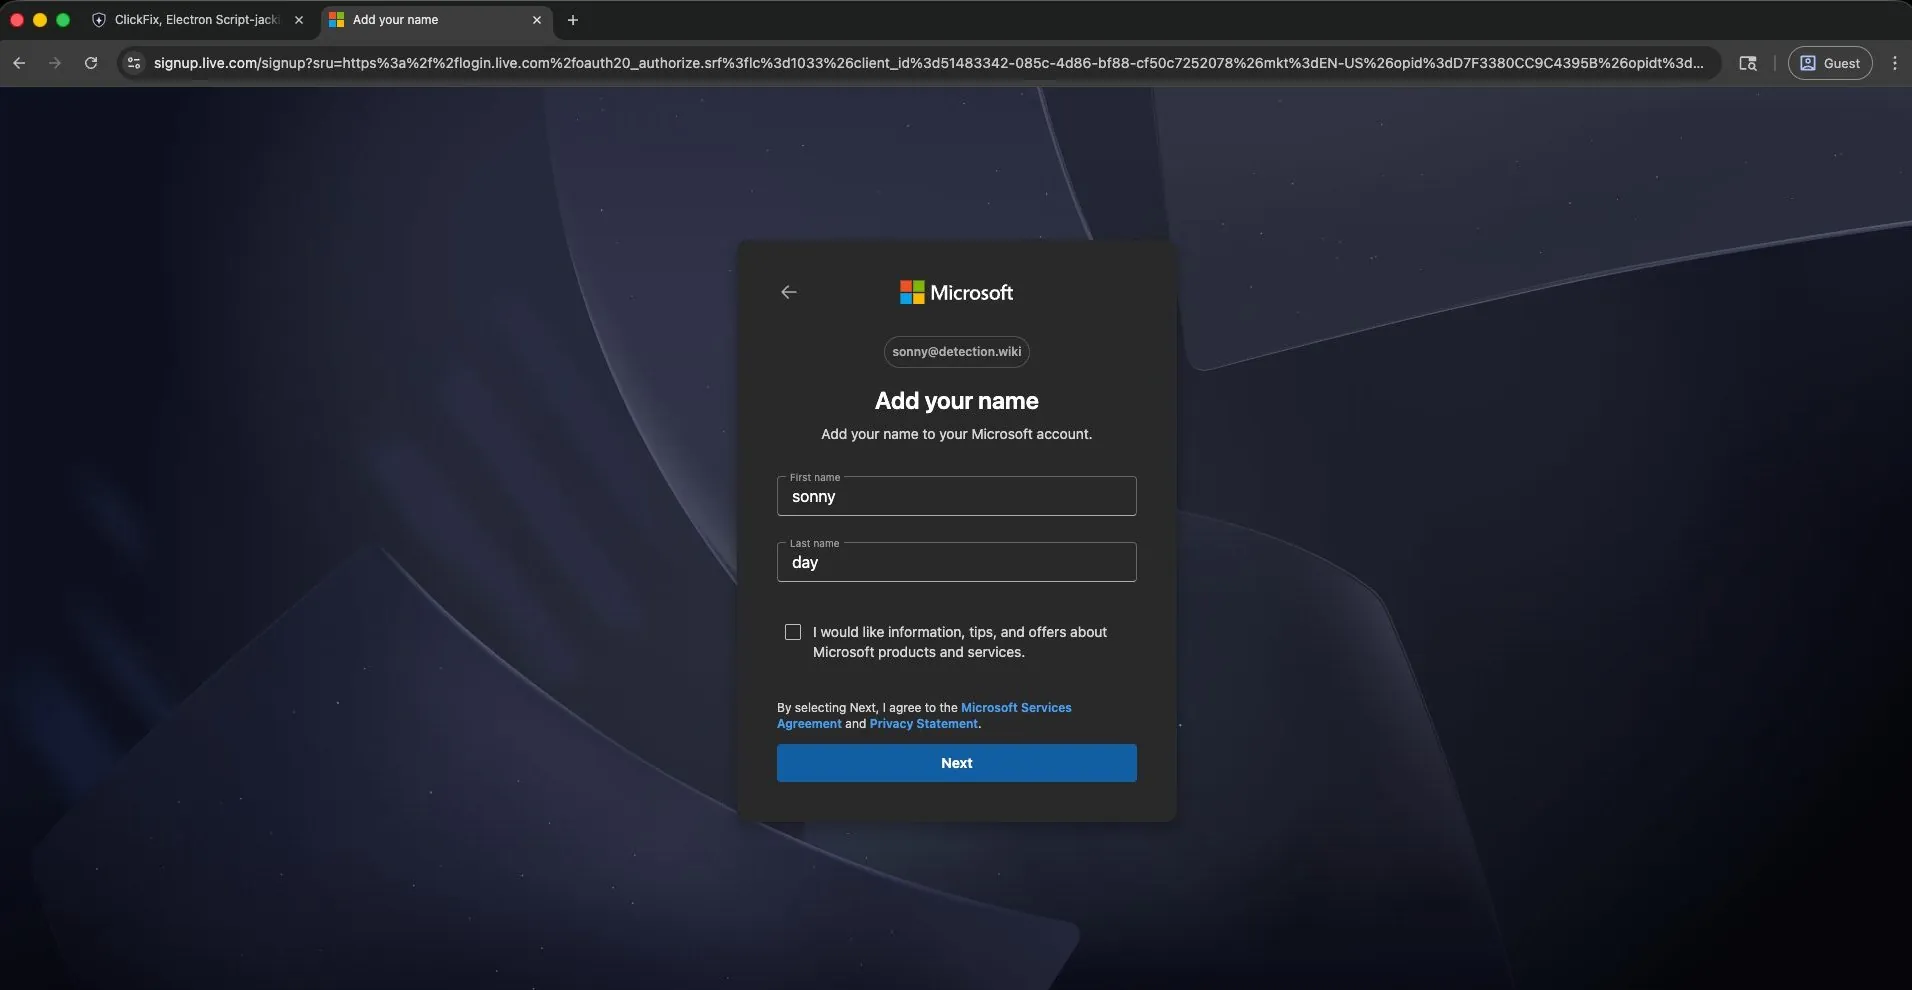
Task: Open the tab search icon beside Guest
Action: 1748,63
